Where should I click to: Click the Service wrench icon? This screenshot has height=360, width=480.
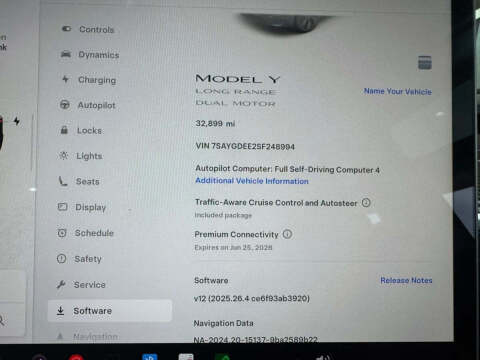tap(61, 284)
